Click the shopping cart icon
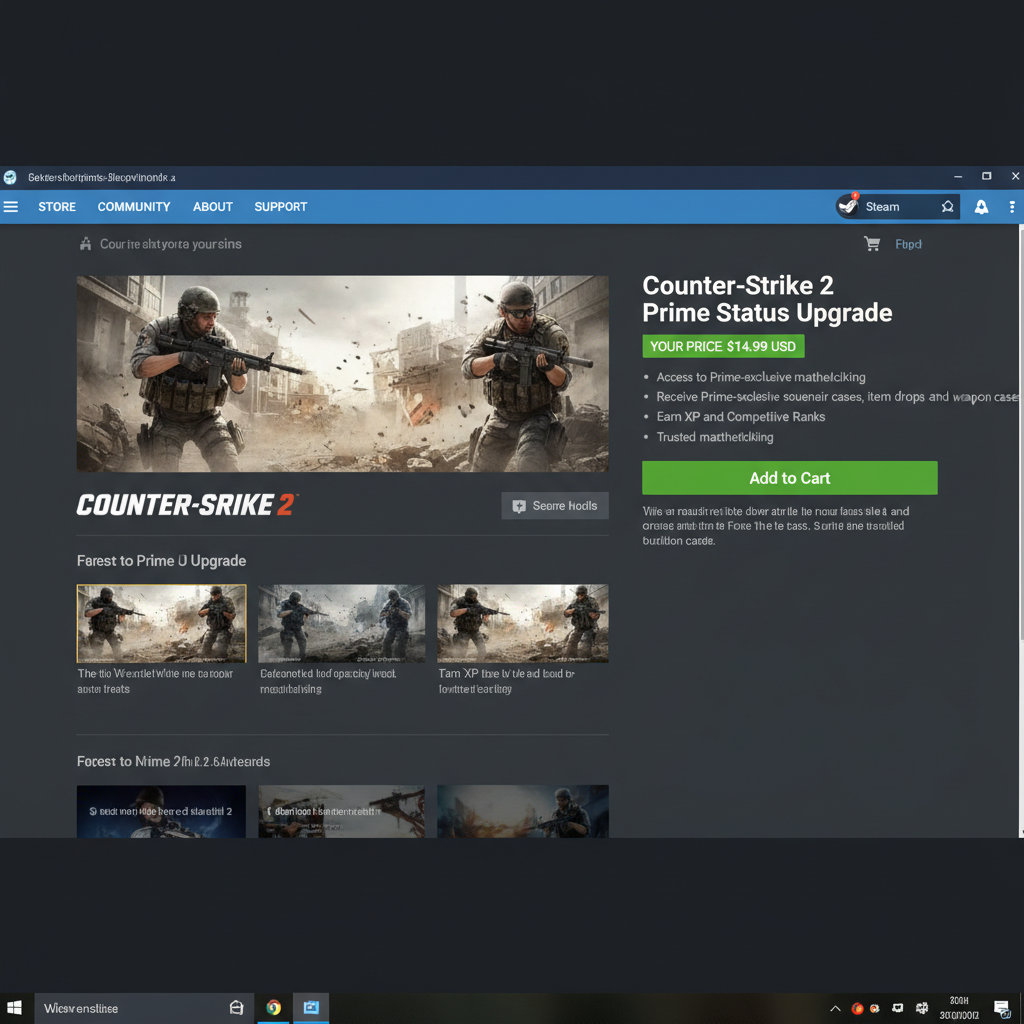 (872, 244)
